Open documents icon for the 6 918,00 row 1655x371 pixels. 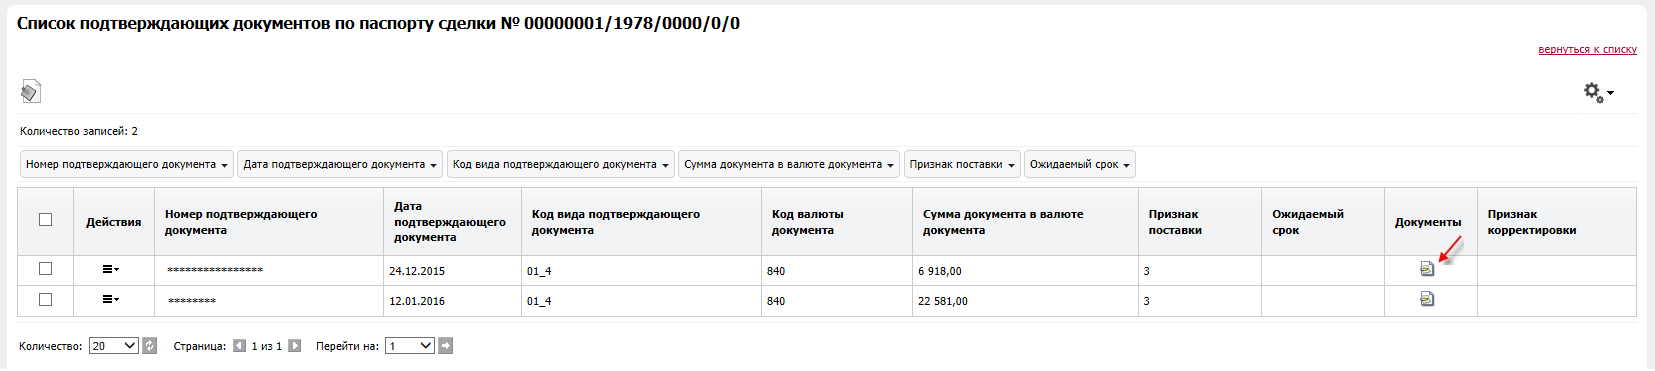[x=1427, y=269]
